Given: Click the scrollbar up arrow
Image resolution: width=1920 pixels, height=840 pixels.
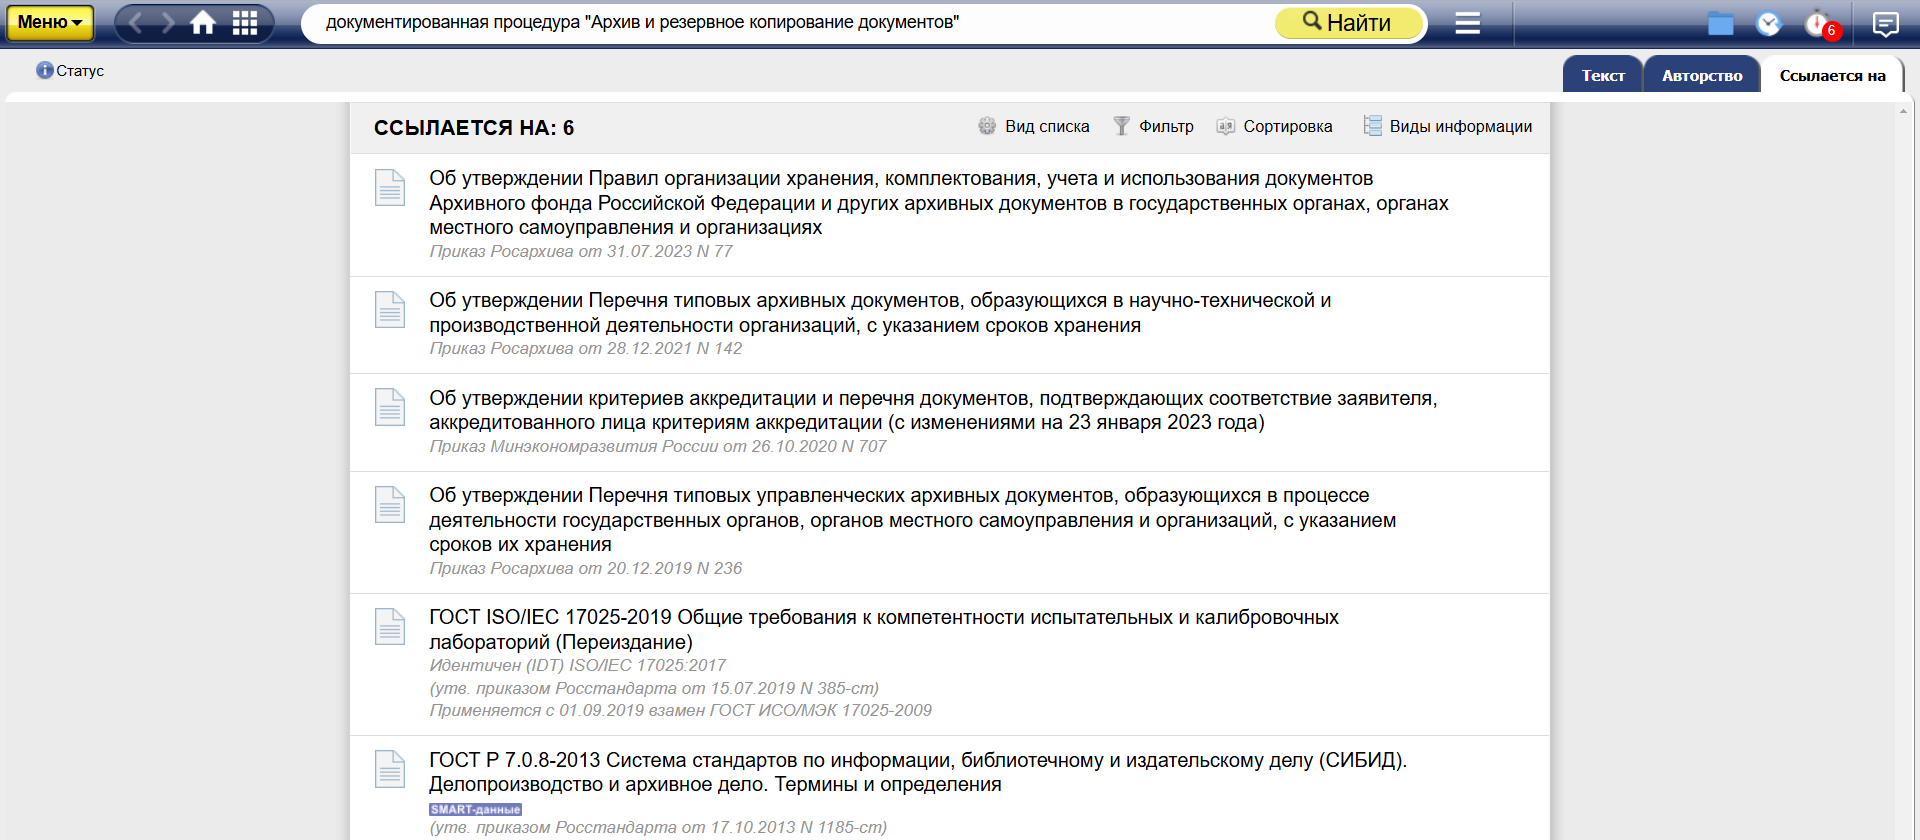Looking at the screenshot, I should (x=1903, y=110).
